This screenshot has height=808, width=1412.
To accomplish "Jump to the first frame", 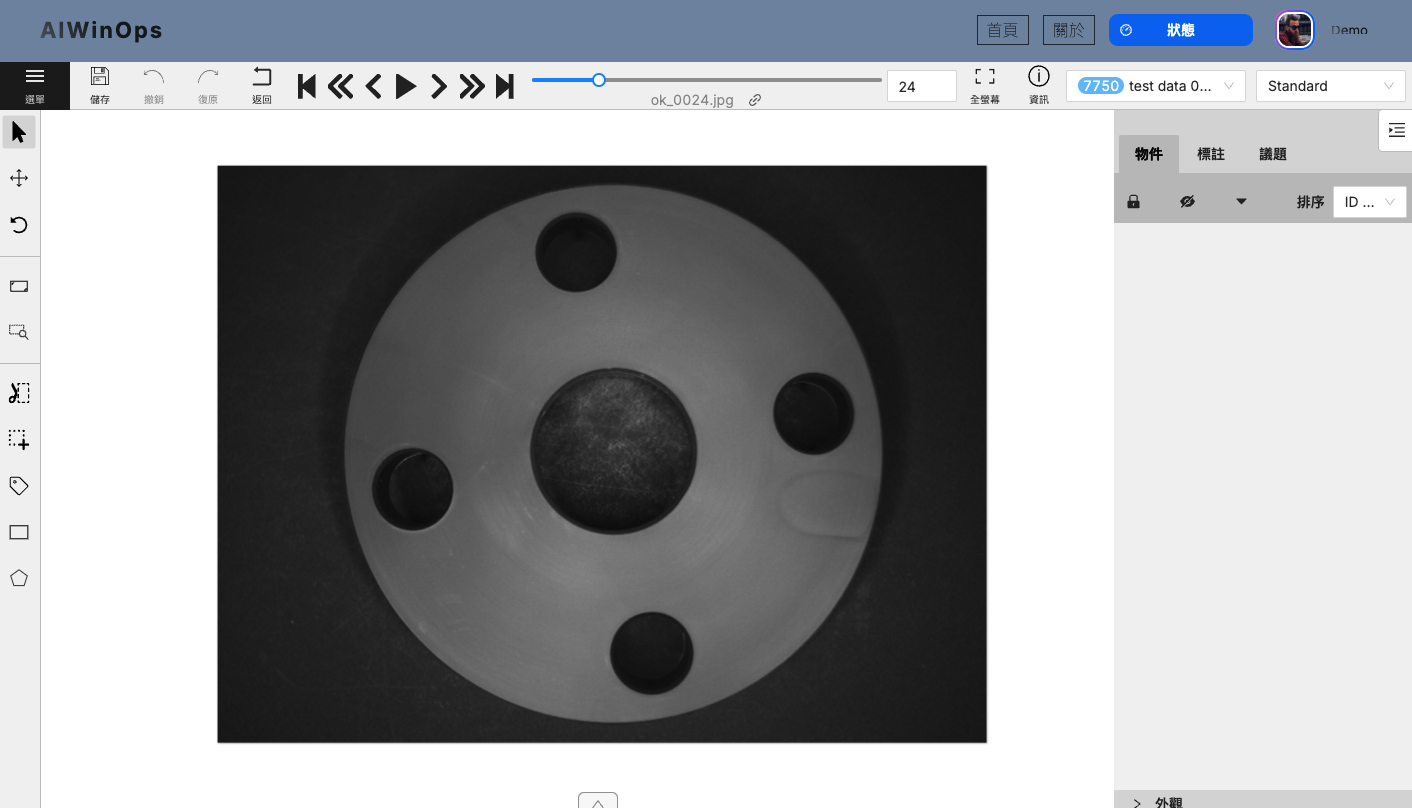I will [x=307, y=86].
